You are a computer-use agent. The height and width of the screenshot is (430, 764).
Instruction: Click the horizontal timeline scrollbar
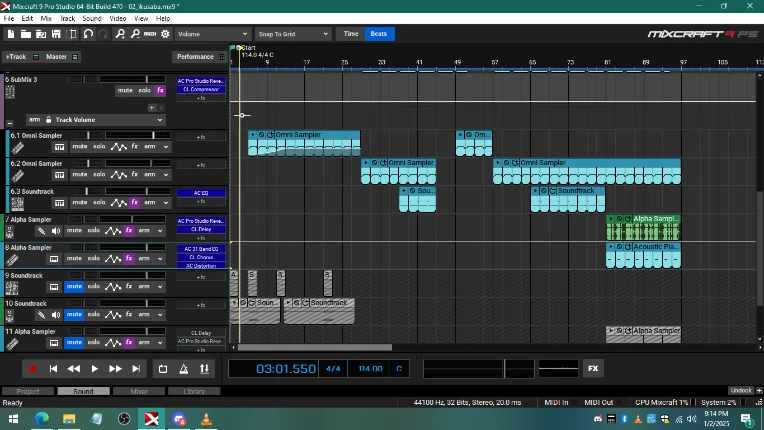pos(315,348)
